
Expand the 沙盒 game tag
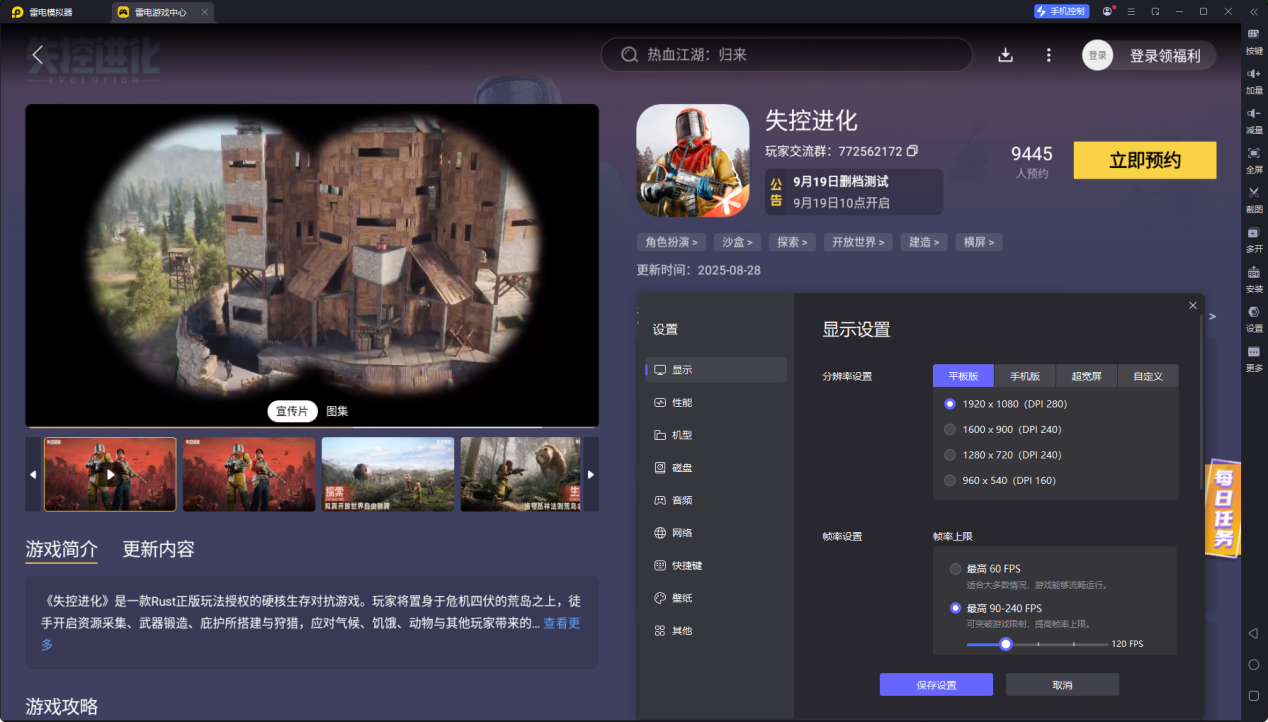coord(737,241)
